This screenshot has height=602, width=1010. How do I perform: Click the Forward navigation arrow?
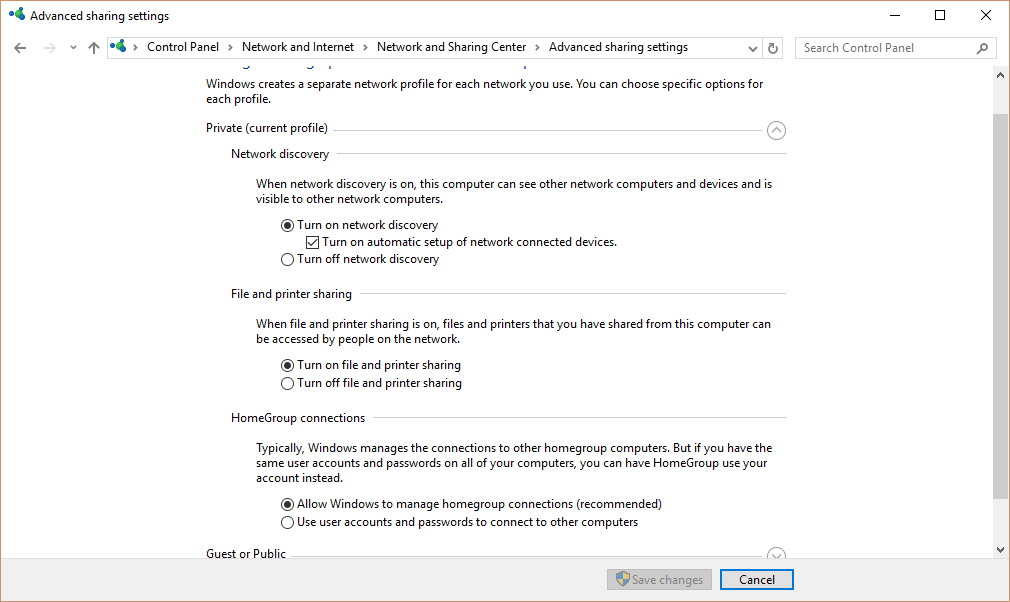pyautogui.click(x=50, y=48)
